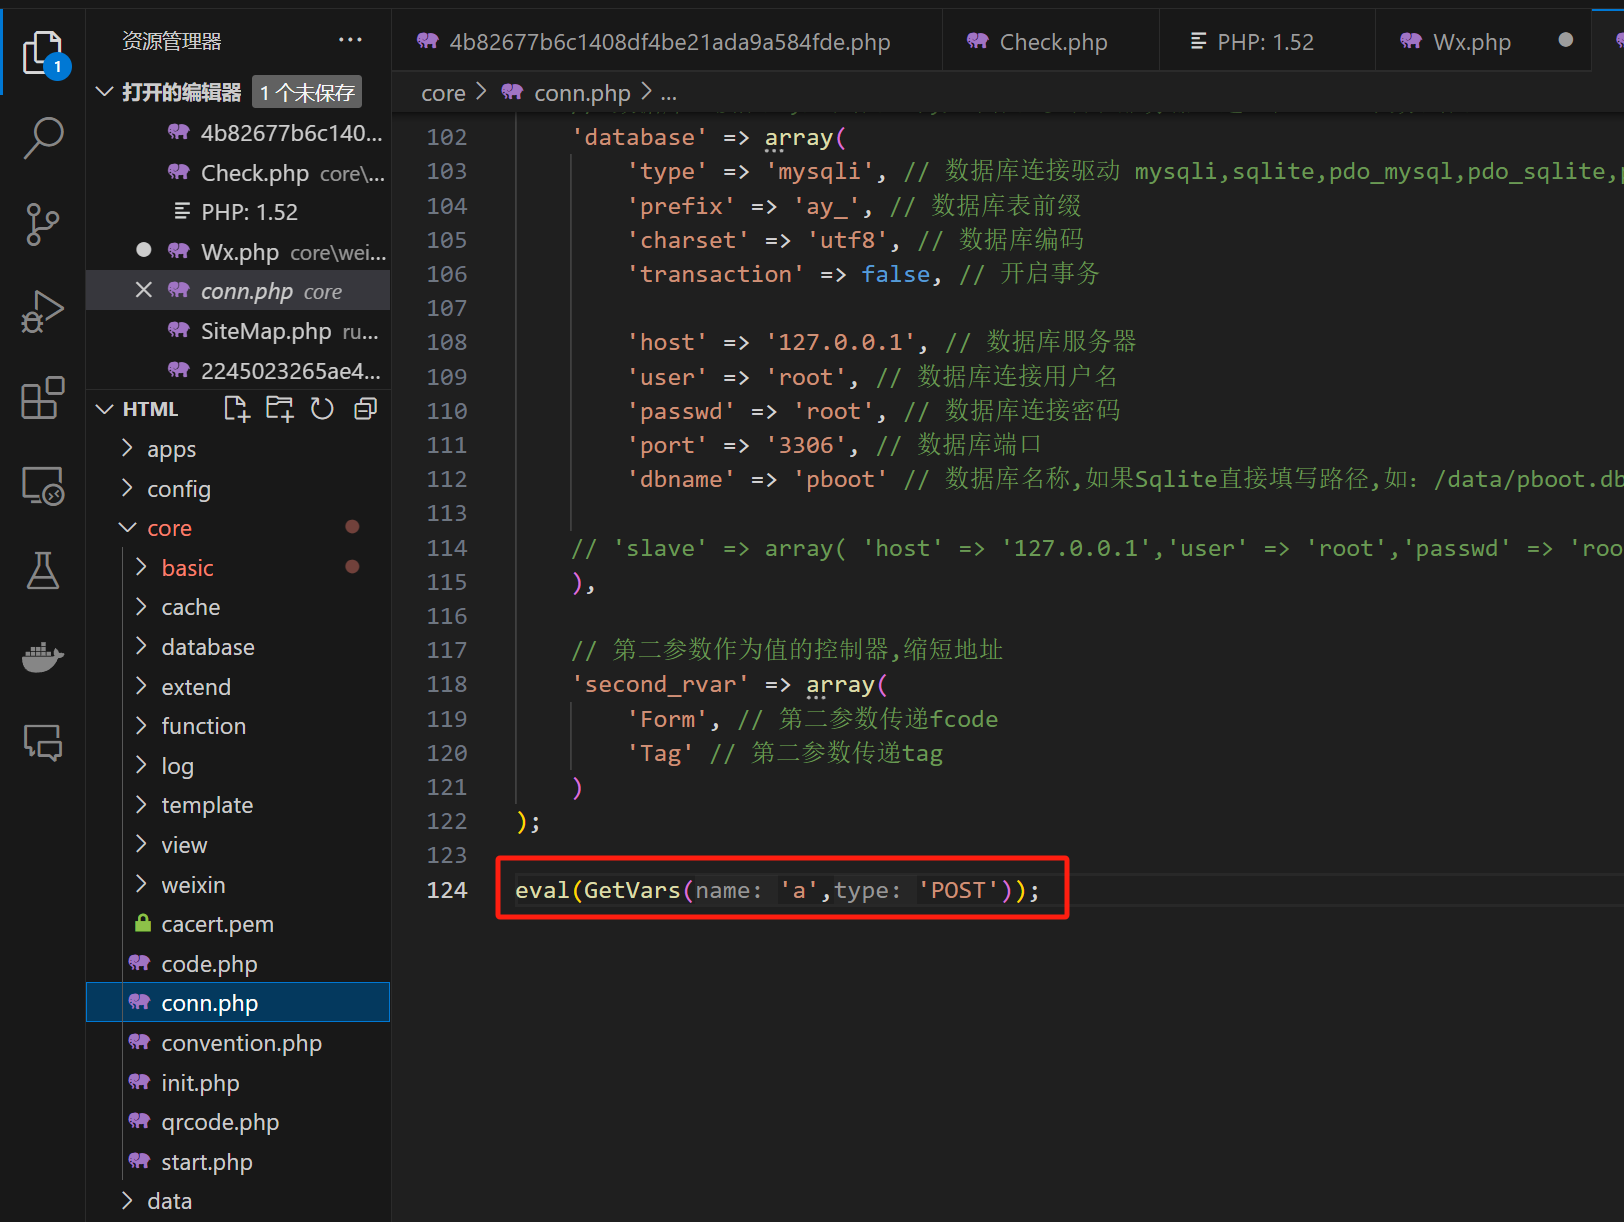Expand the extend folder
Image resolution: width=1624 pixels, height=1222 pixels.
(x=141, y=686)
